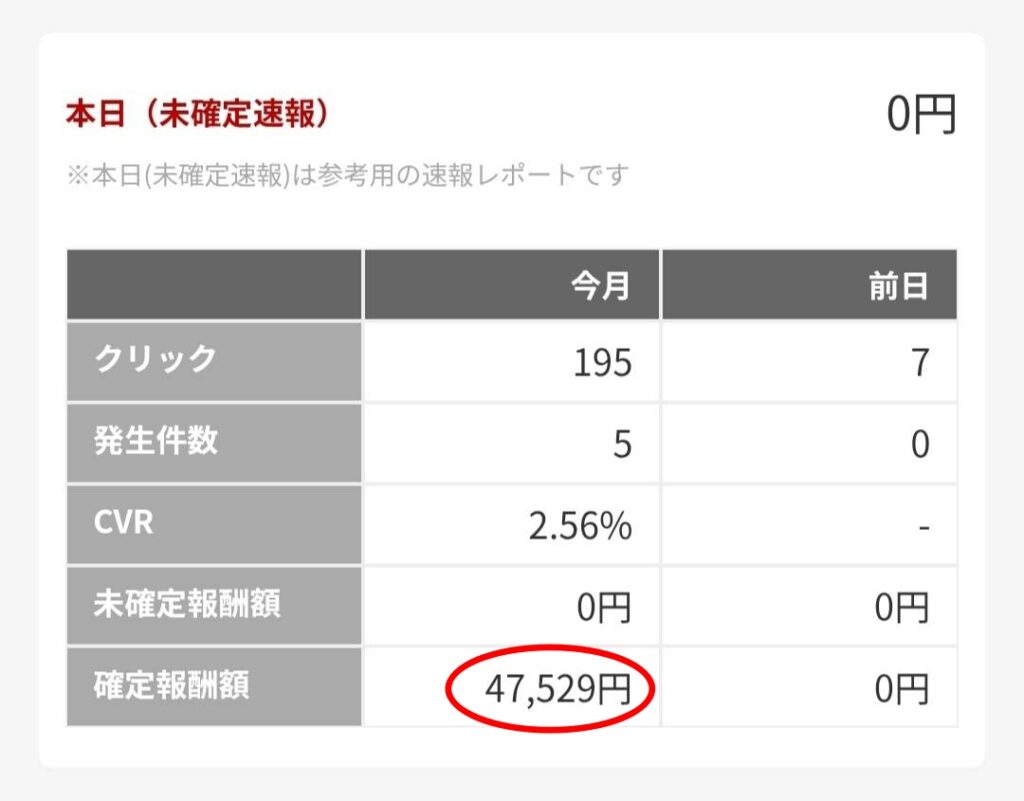The height and width of the screenshot is (801, 1024).
Task: Click the 今月 column header
Action: [x=600, y=286]
